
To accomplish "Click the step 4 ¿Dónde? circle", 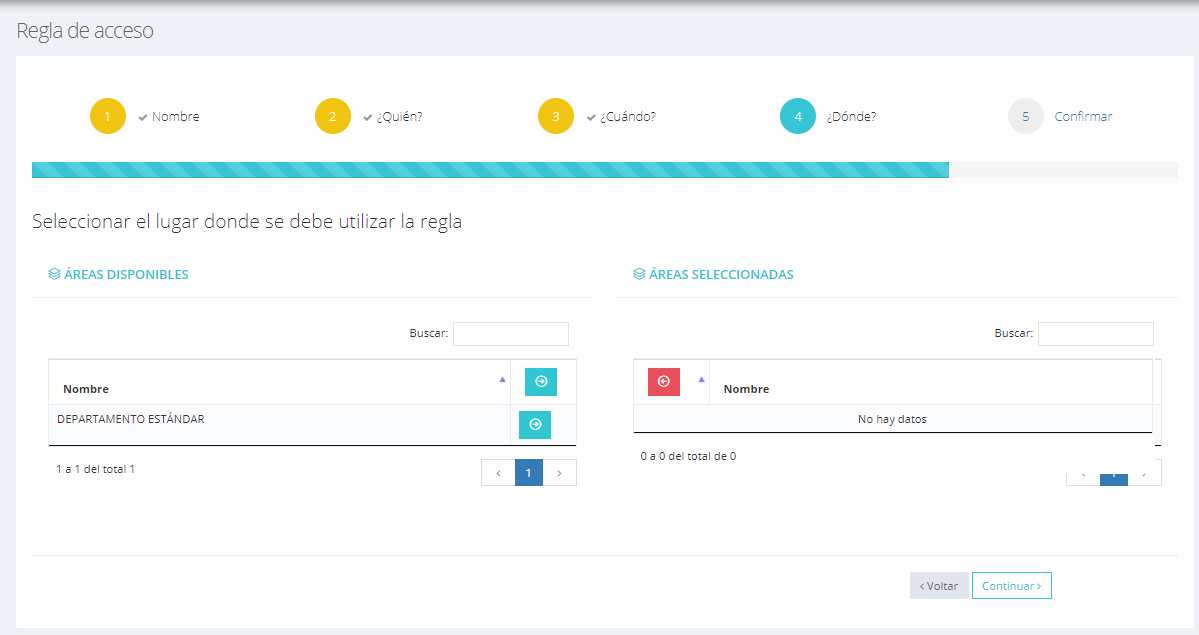I will [798, 116].
